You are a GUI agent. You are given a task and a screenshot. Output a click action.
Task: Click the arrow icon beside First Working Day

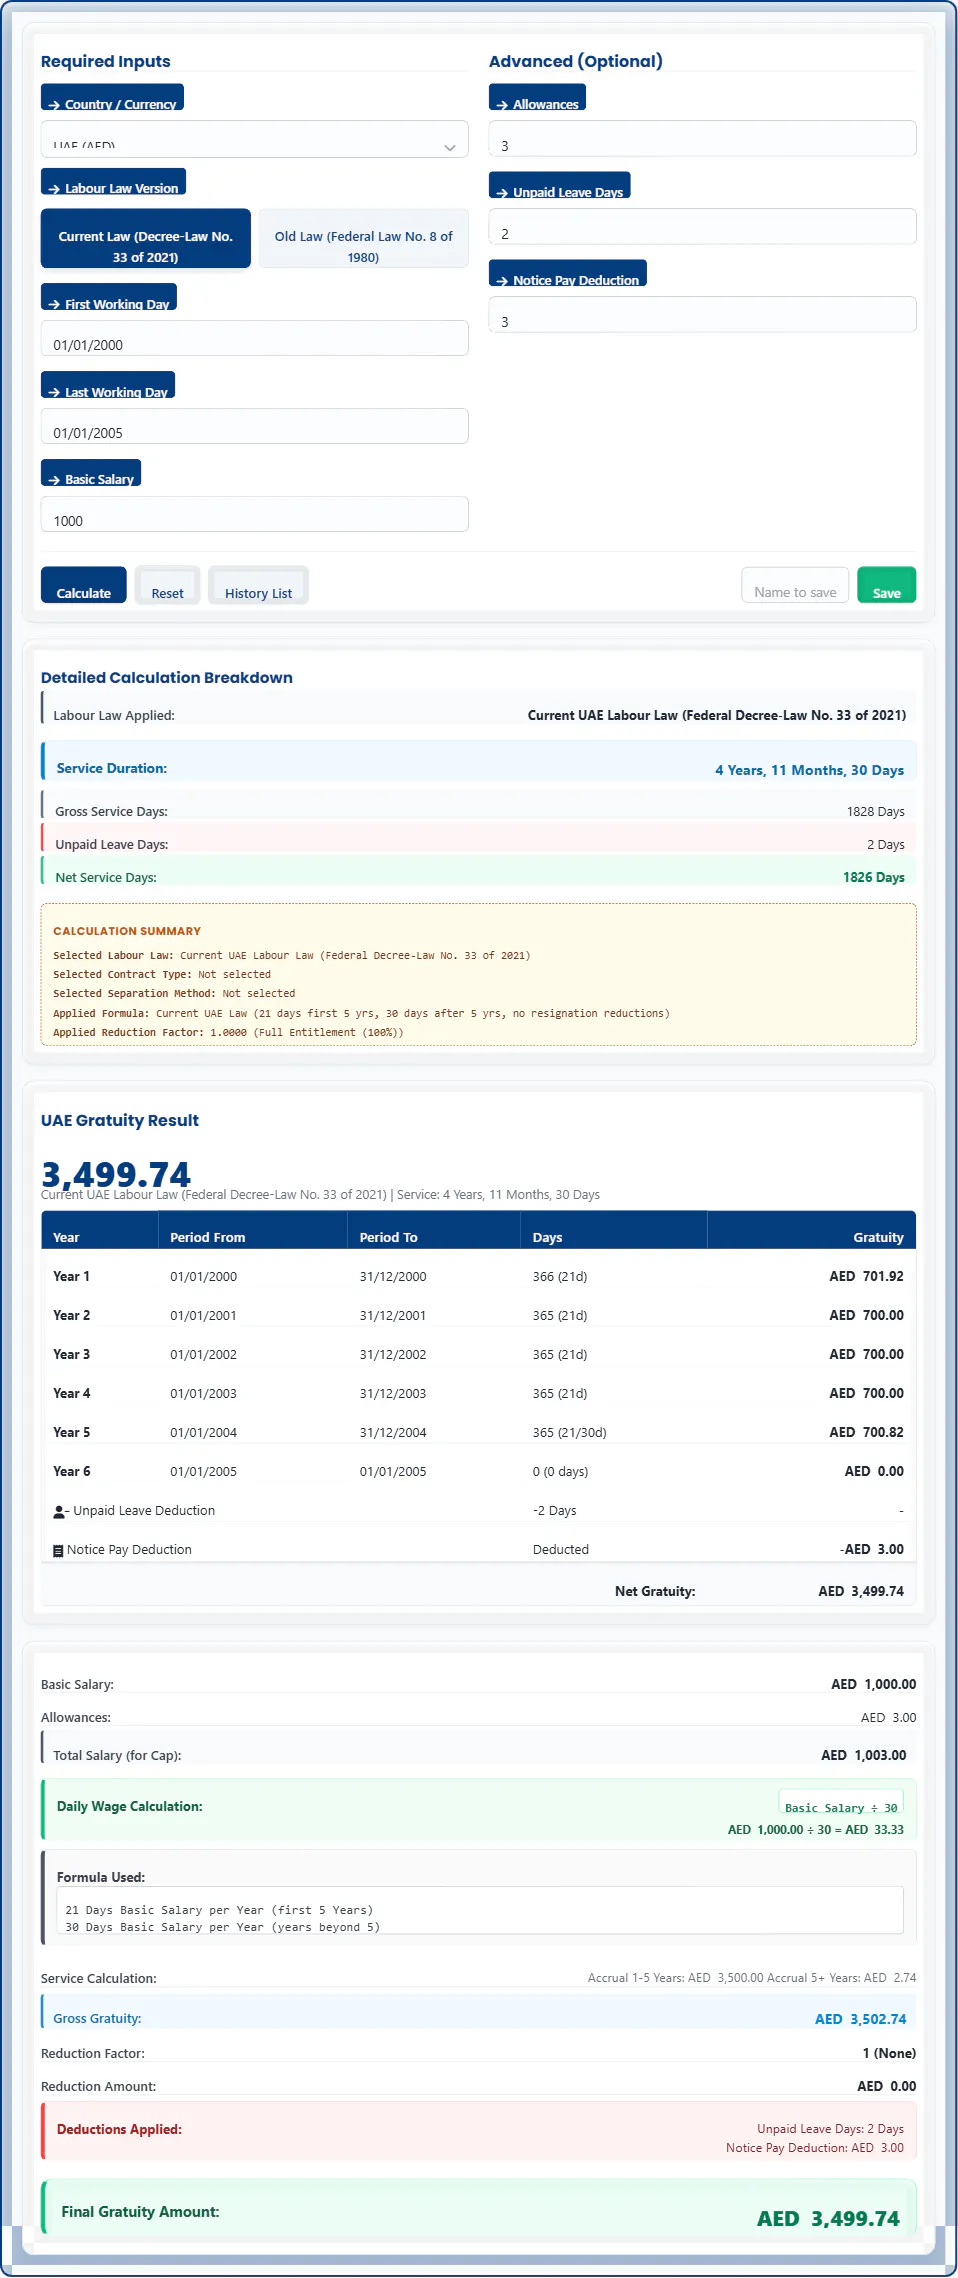click(x=54, y=305)
